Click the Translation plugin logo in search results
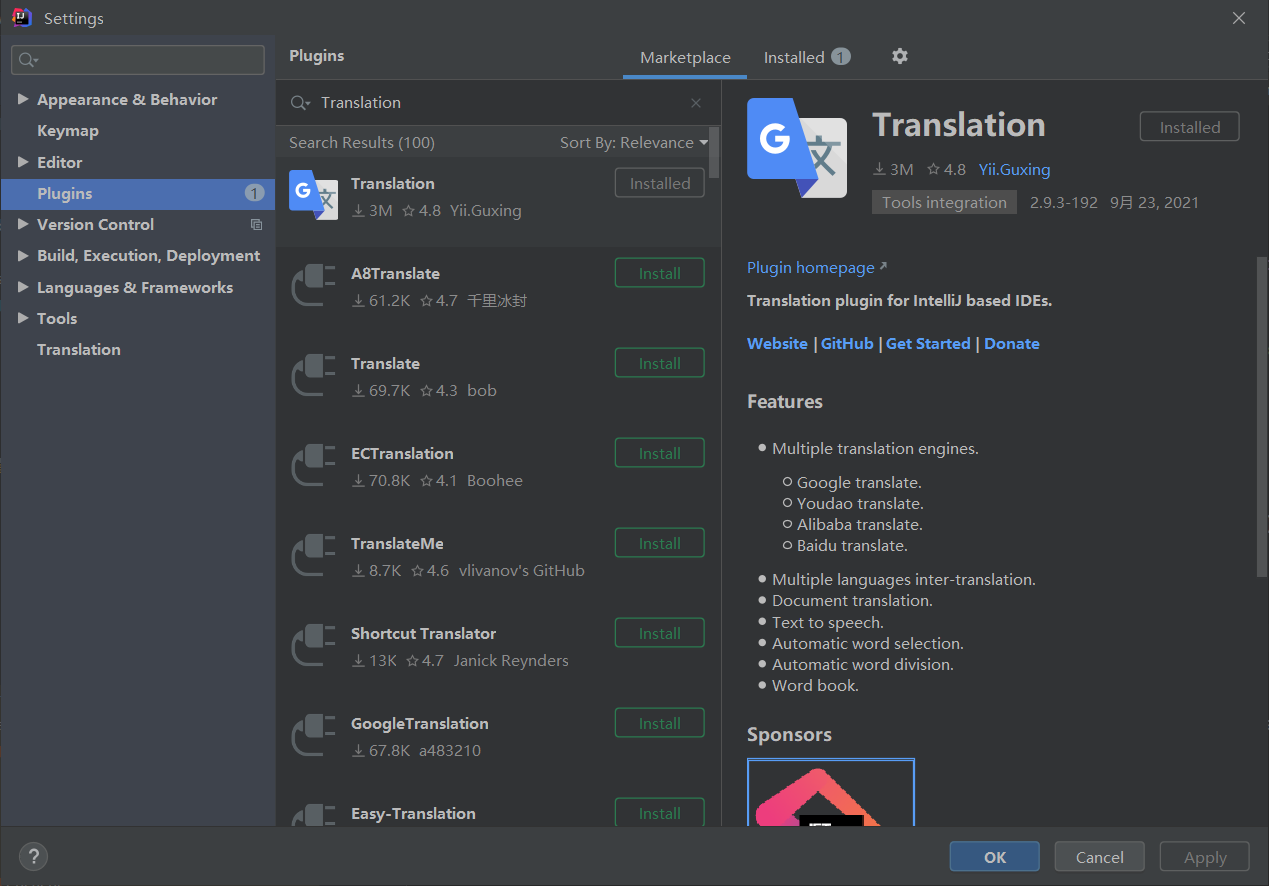Screen dimensions: 1269x886 [313, 195]
